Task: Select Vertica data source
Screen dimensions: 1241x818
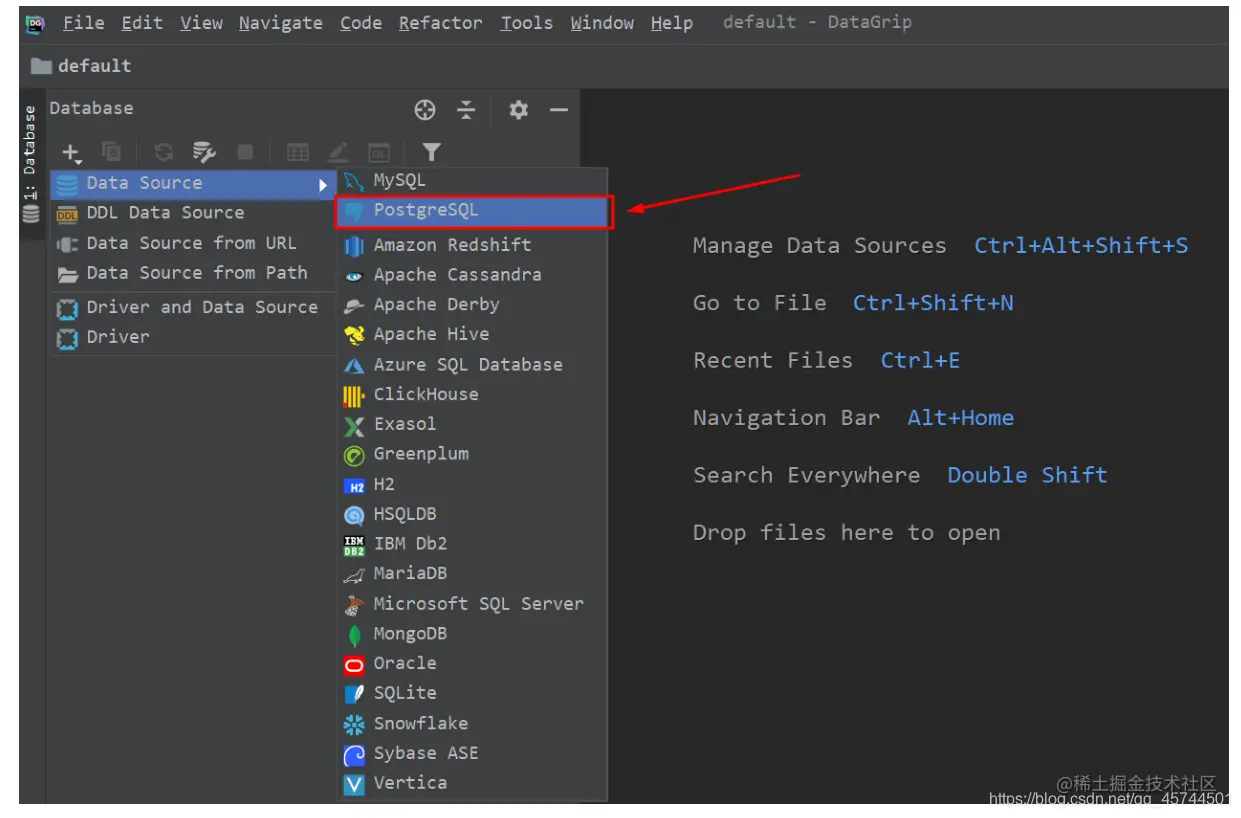Action: coord(472,784)
